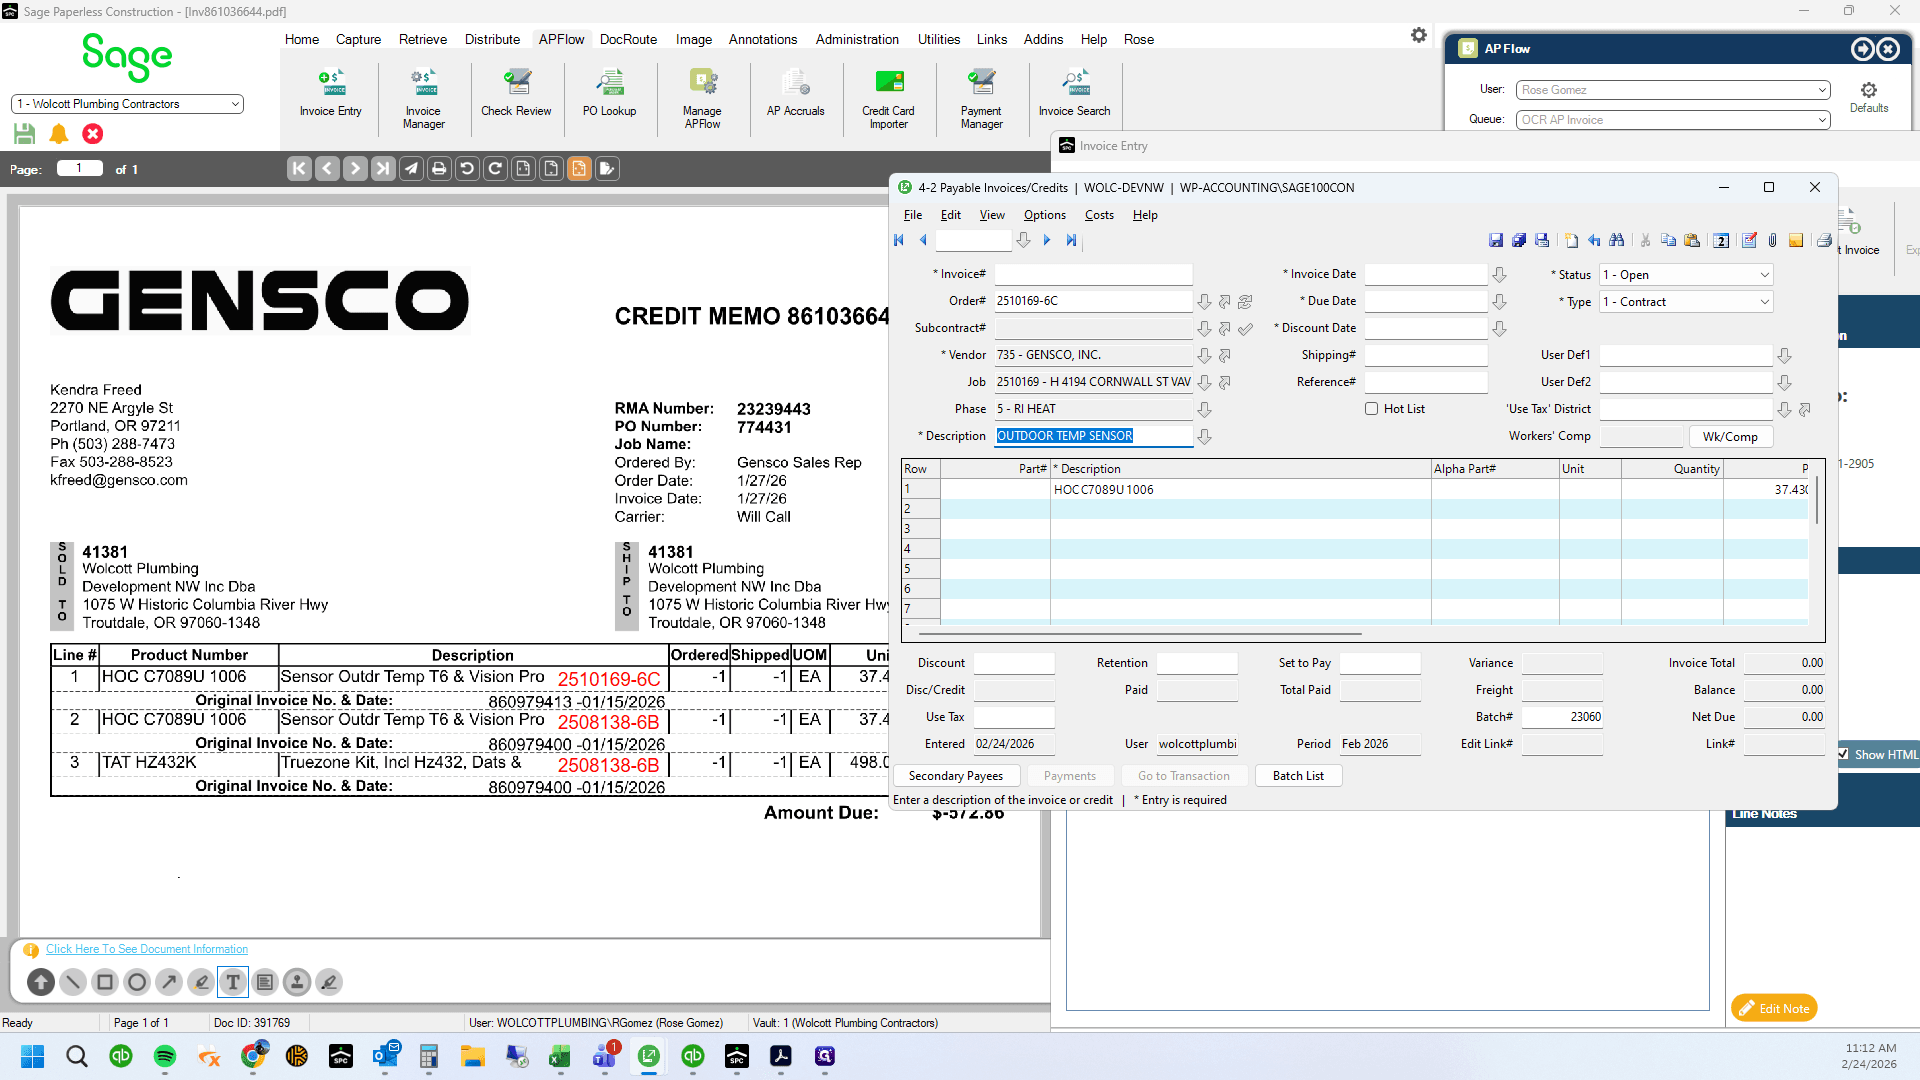Click the Invoice Date lookup arrow
Viewport: 1920px width, 1080px height.
(x=1499, y=275)
